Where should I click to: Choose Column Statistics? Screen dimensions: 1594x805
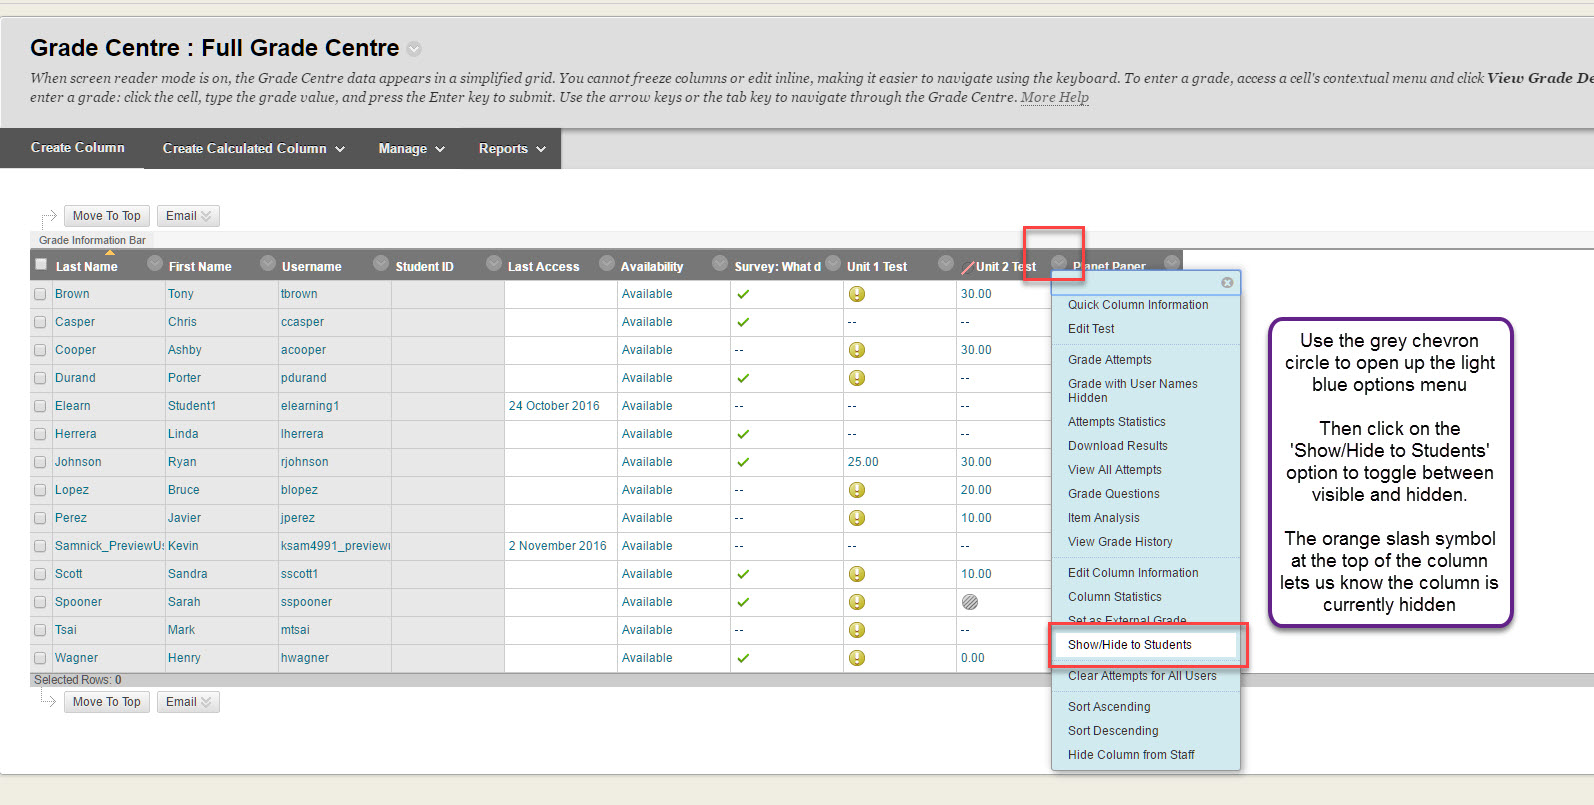(x=1115, y=597)
